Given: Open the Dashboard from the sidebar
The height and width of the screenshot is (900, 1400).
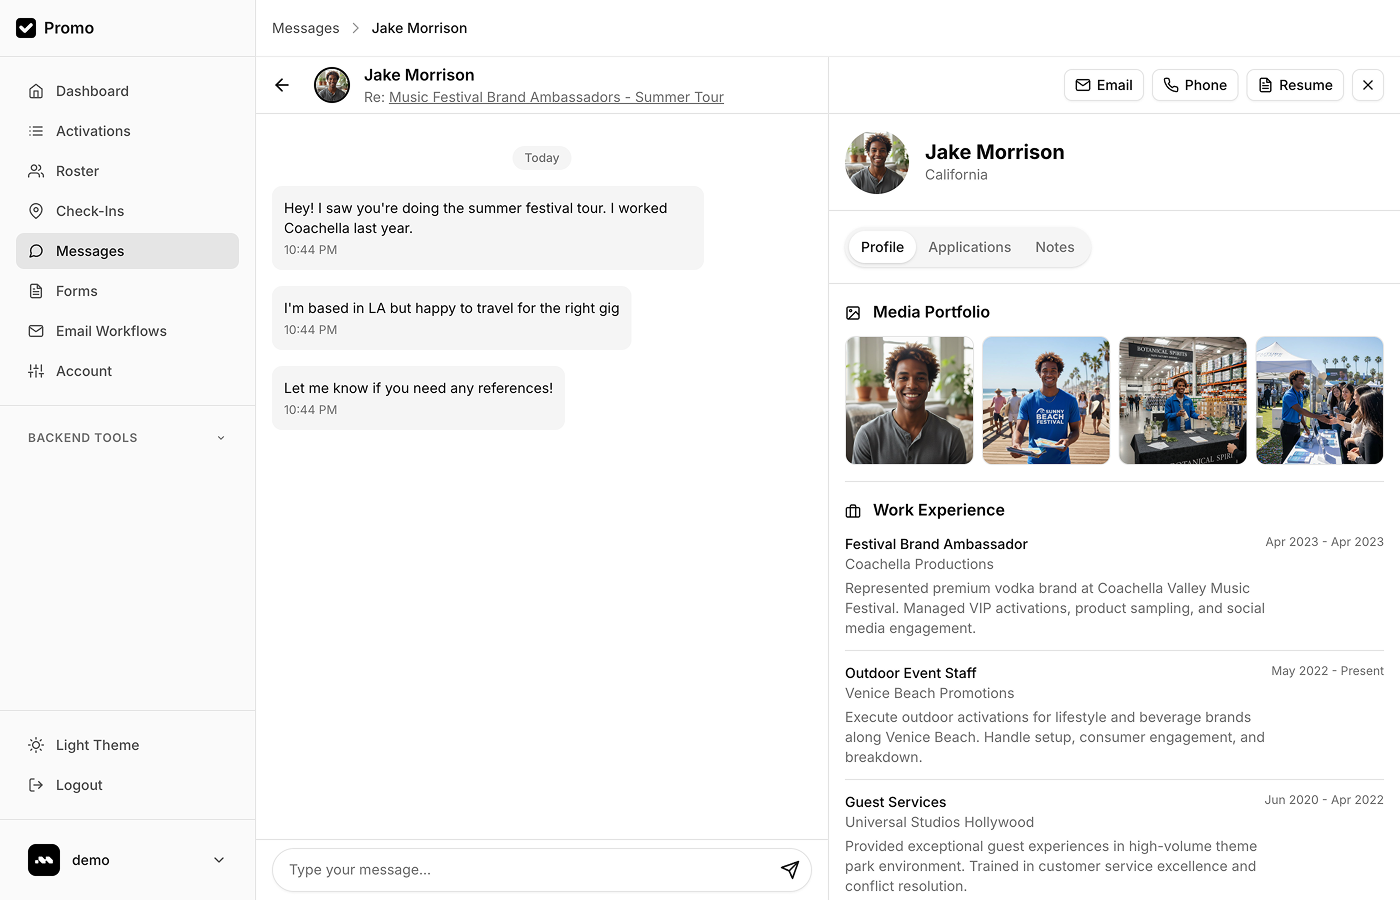Looking at the screenshot, I should point(92,91).
